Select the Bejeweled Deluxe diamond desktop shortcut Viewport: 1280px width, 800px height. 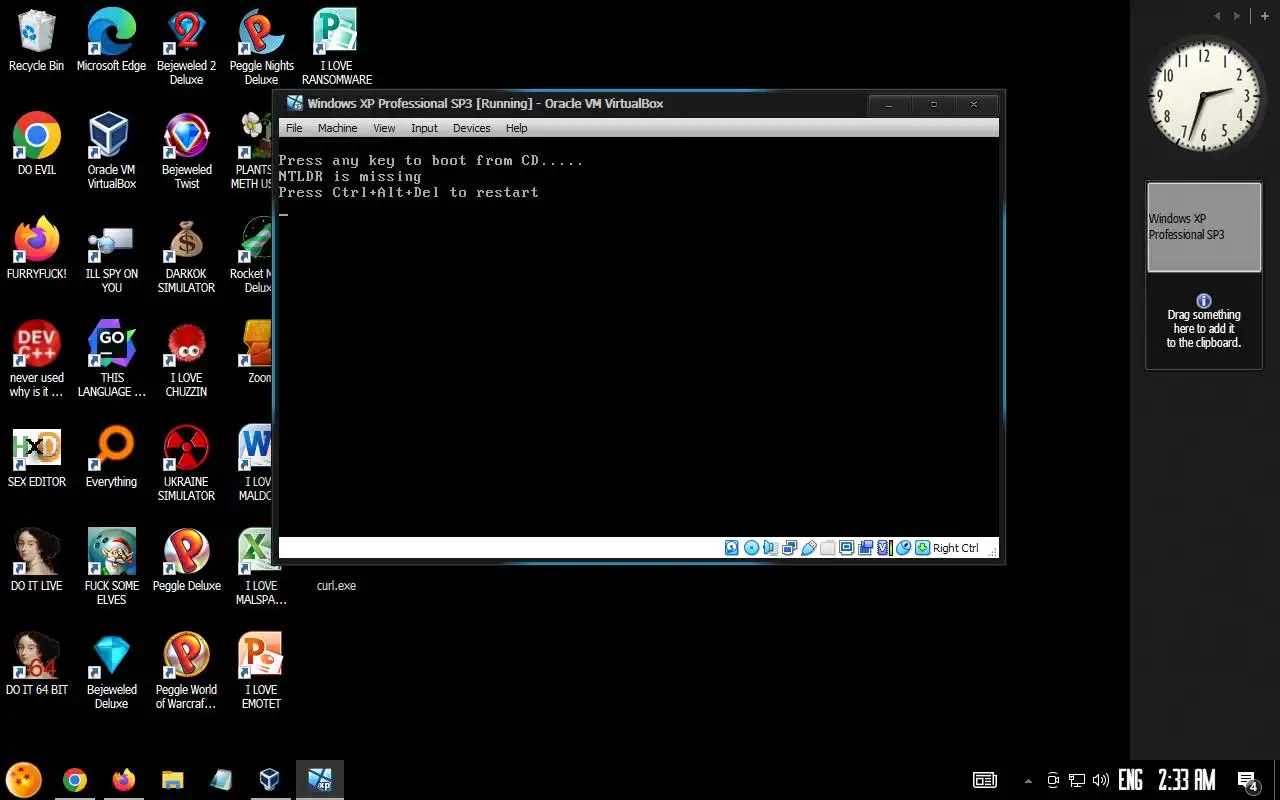(111, 672)
